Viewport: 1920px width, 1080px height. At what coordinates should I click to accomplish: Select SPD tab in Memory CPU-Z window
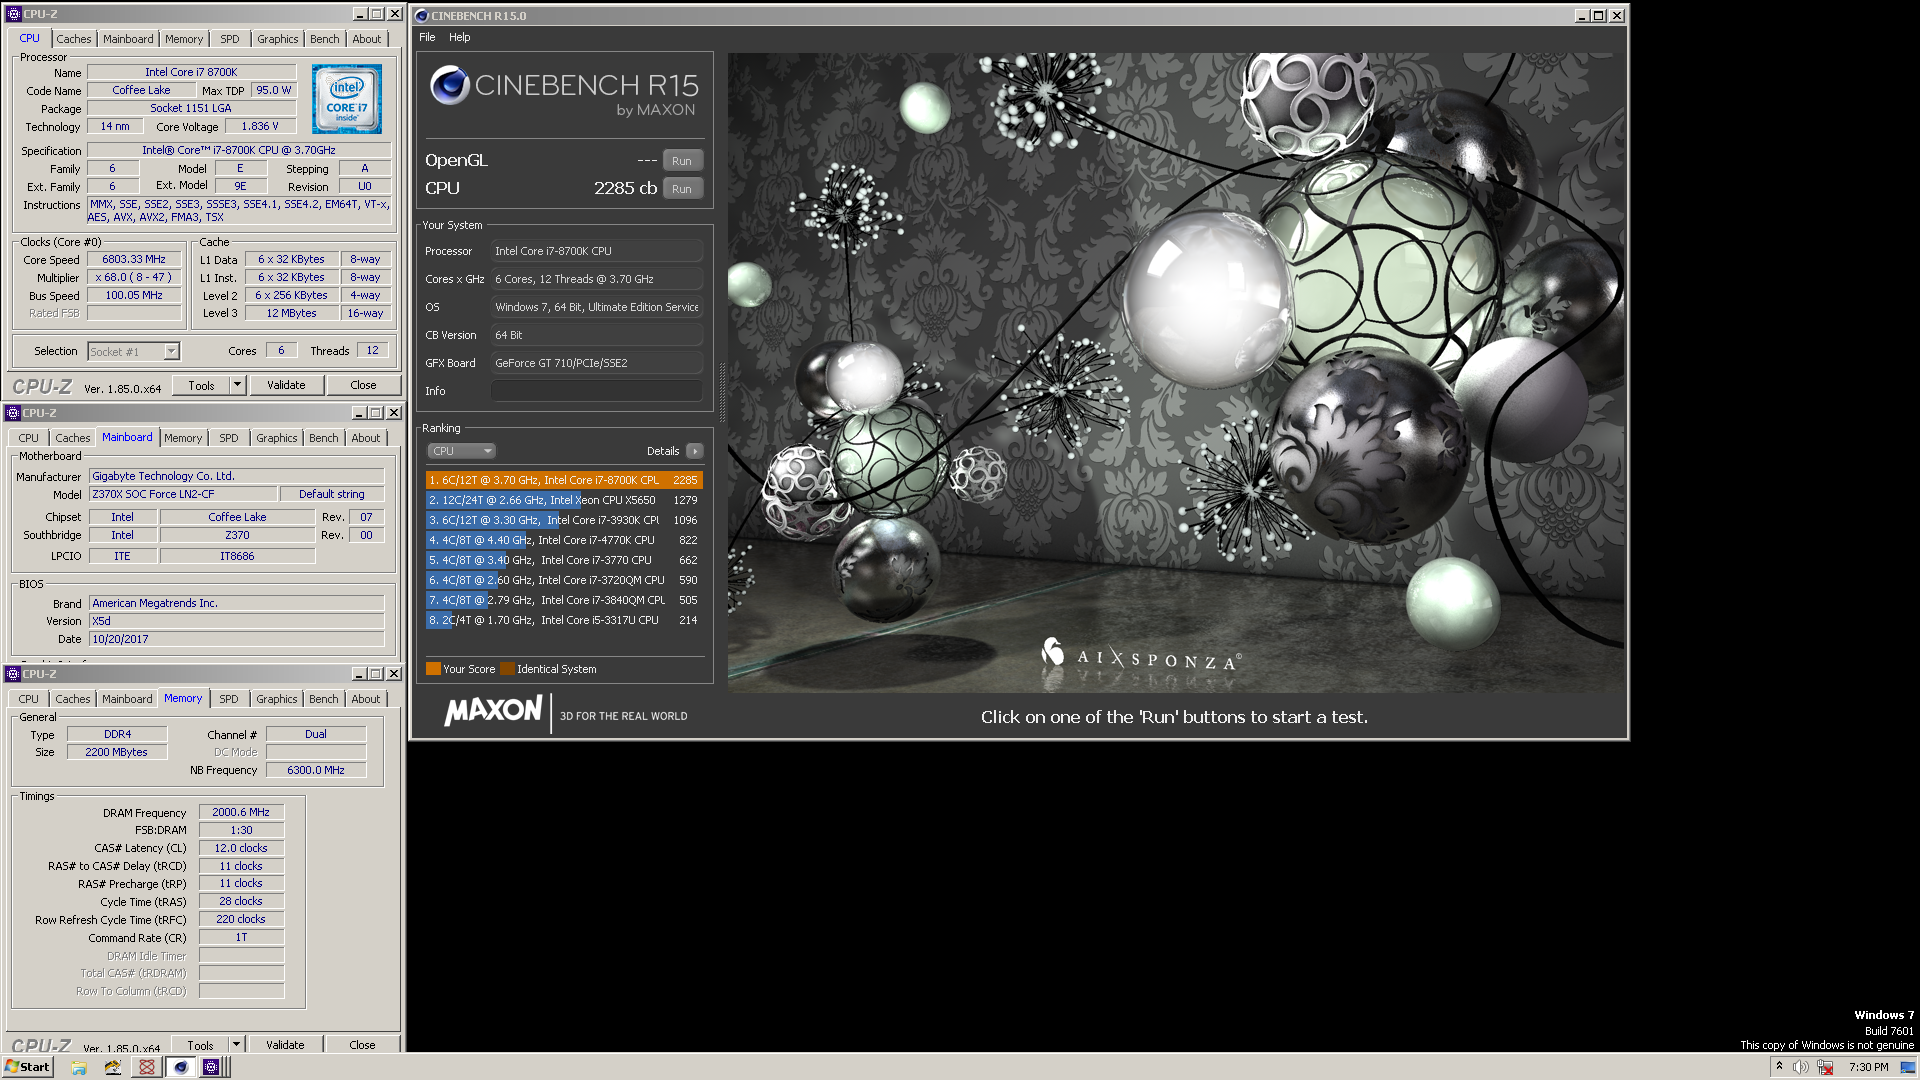[229, 699]
